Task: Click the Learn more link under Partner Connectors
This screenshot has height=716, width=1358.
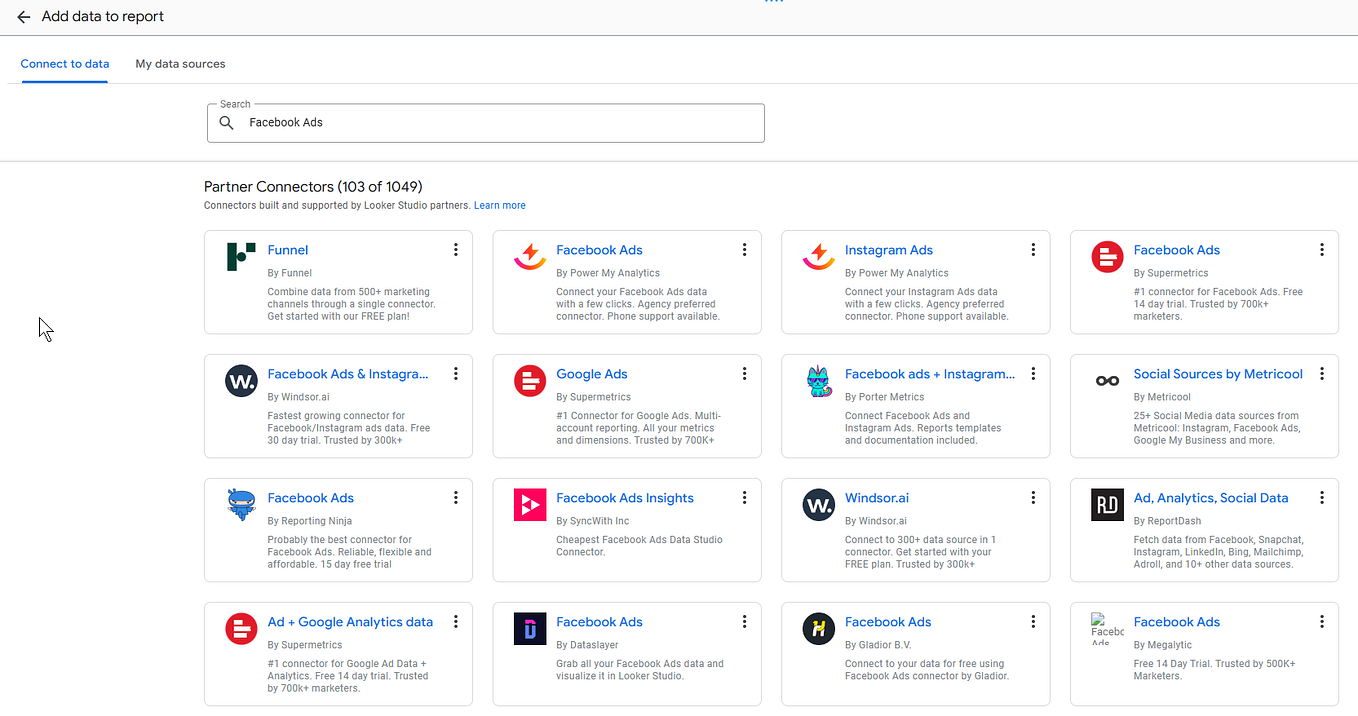Action: 499,205
